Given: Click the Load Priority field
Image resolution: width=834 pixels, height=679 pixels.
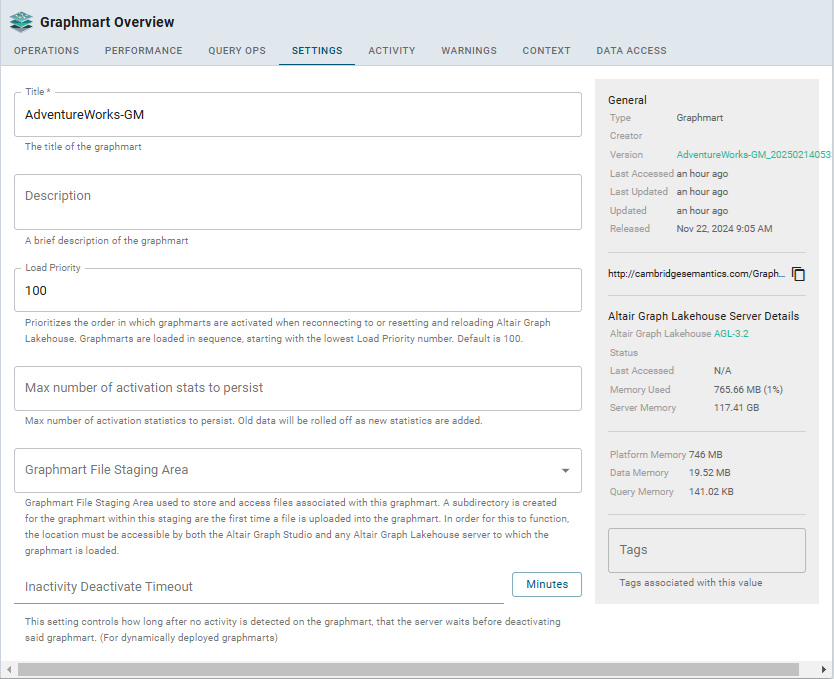Looking at the screenshot, I should tap(297, 291).
